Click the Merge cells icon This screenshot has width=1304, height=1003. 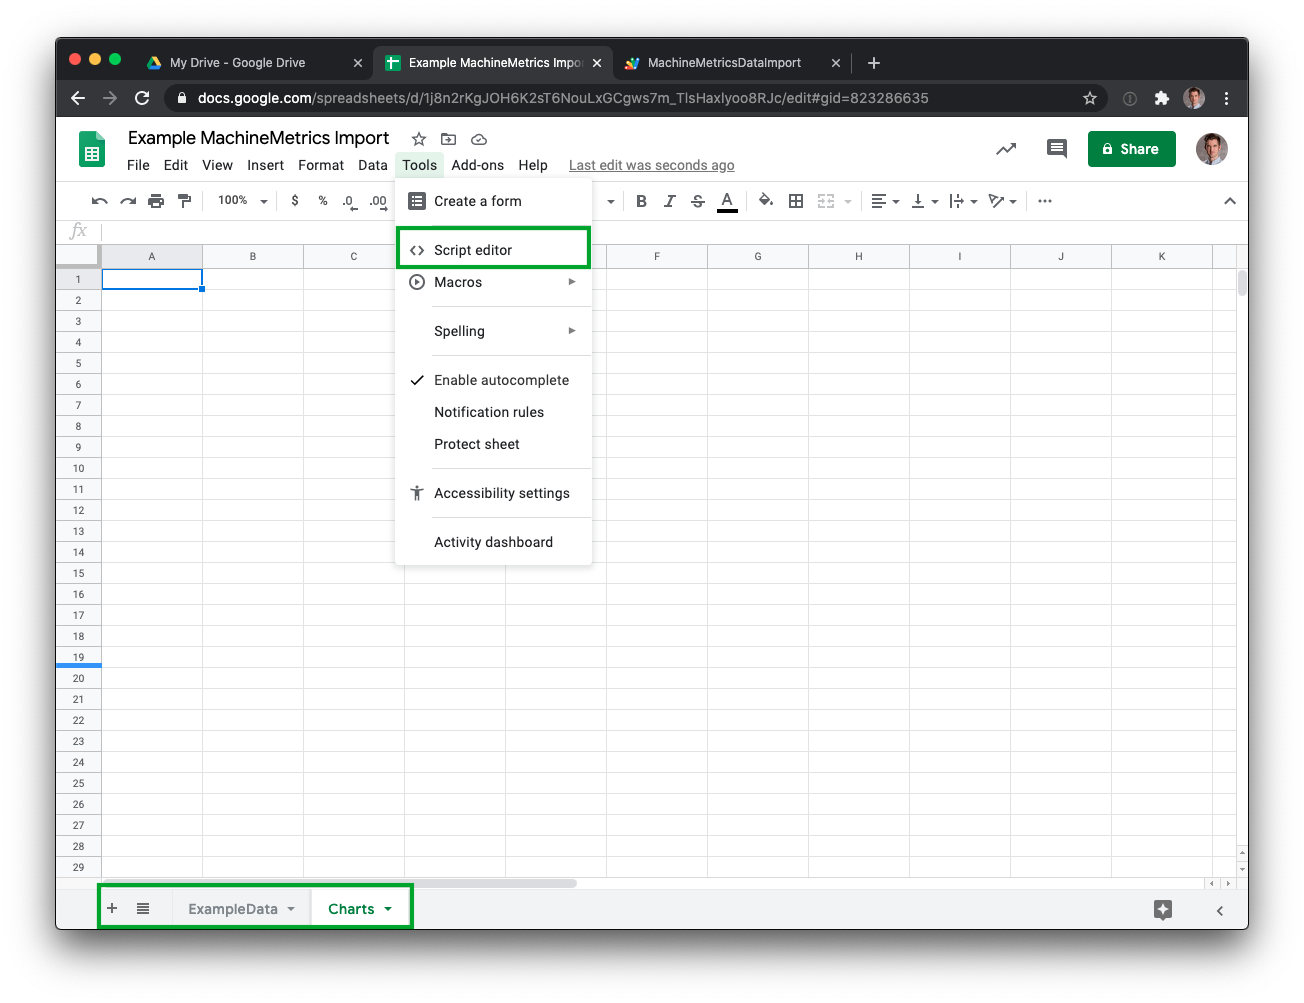pos(826,201)
